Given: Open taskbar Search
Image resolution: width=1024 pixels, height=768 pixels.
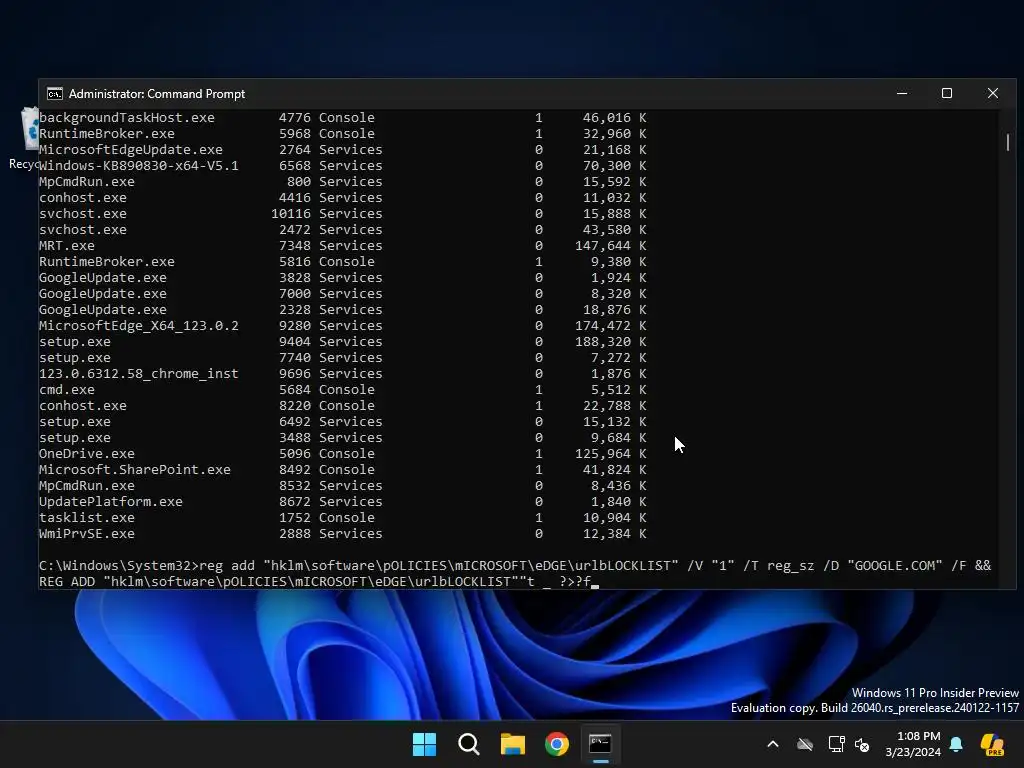Looking at the screenshot, I should (469, 744).
